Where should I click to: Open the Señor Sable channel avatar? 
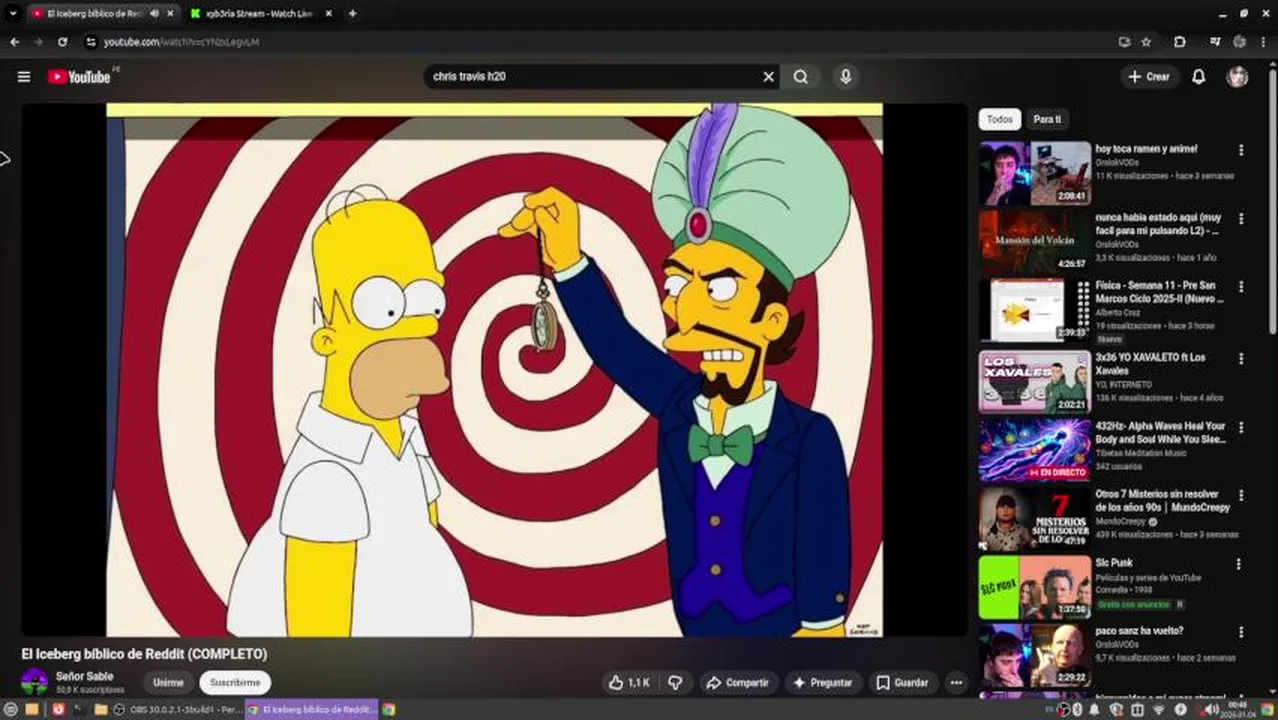(x=35, y=682)
